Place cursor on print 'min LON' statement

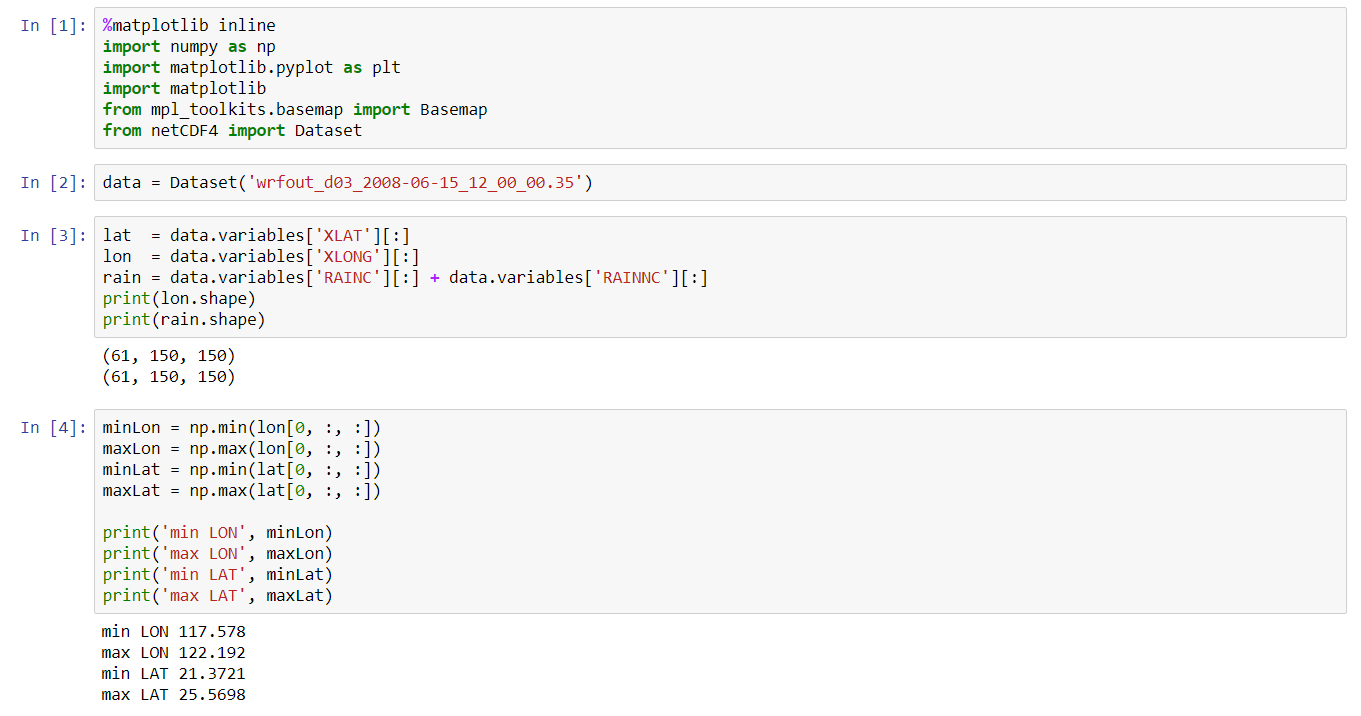[217, 533]
